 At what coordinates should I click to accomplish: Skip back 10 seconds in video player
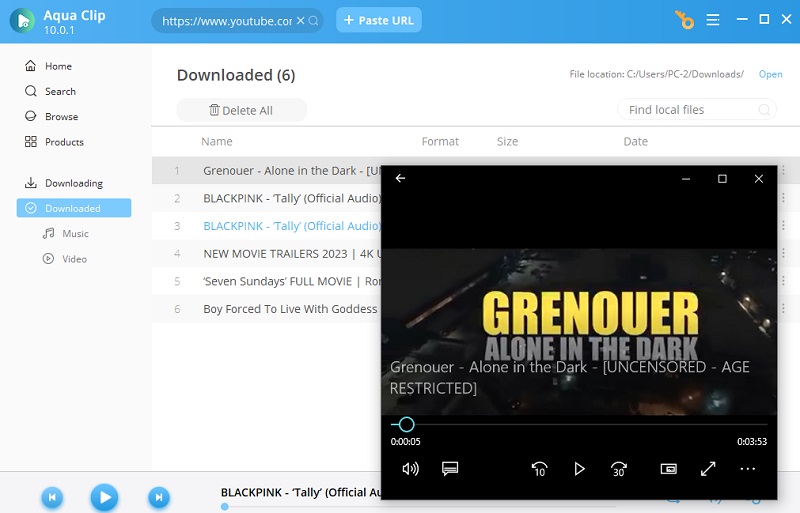click(x=539, y=469)
